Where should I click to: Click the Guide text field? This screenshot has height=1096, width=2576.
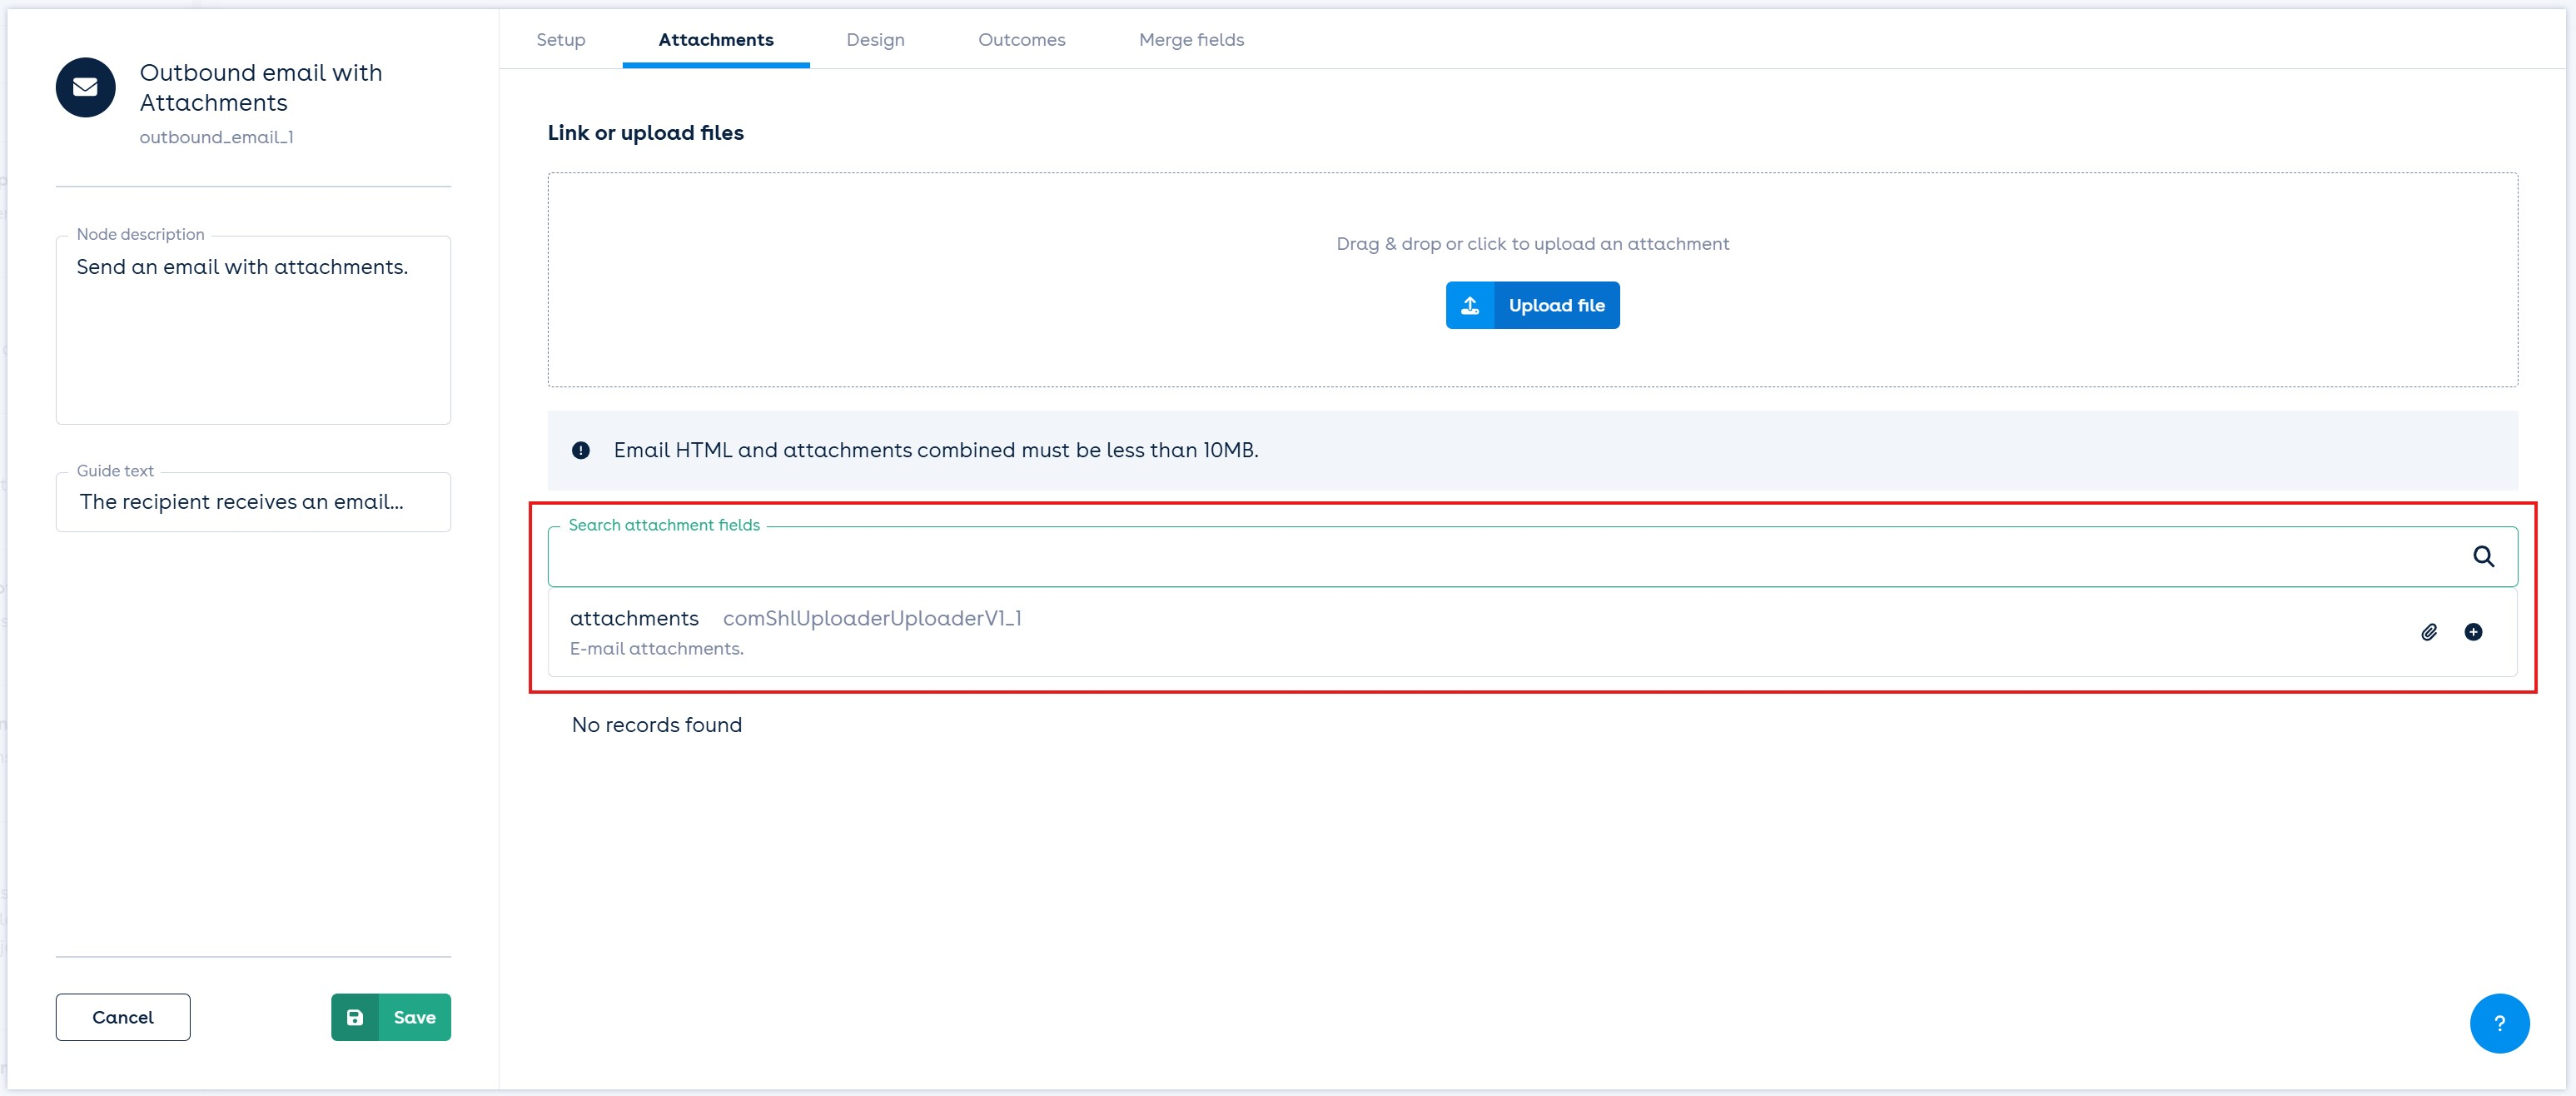[253, 502]
